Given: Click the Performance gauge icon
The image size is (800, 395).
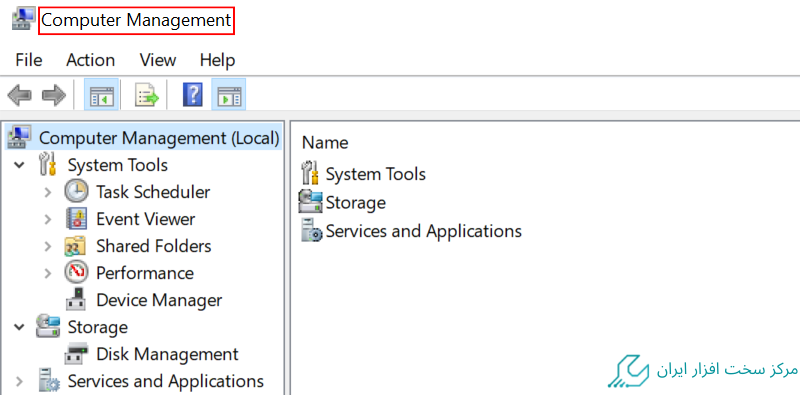Looking at the screenshot, I should (76, 273).
